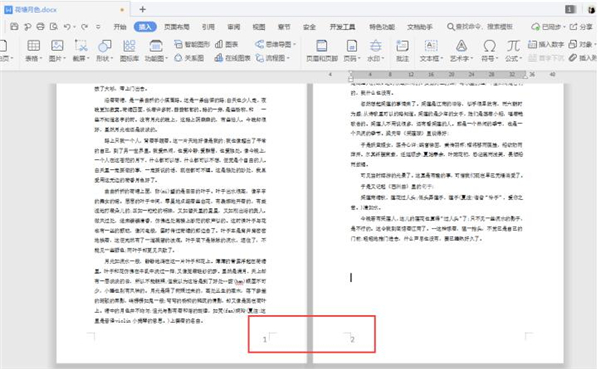This screenshot has width=600, height=369.
Task: Open Print Preview from quick access toolbar
Action: coord(54,26)
